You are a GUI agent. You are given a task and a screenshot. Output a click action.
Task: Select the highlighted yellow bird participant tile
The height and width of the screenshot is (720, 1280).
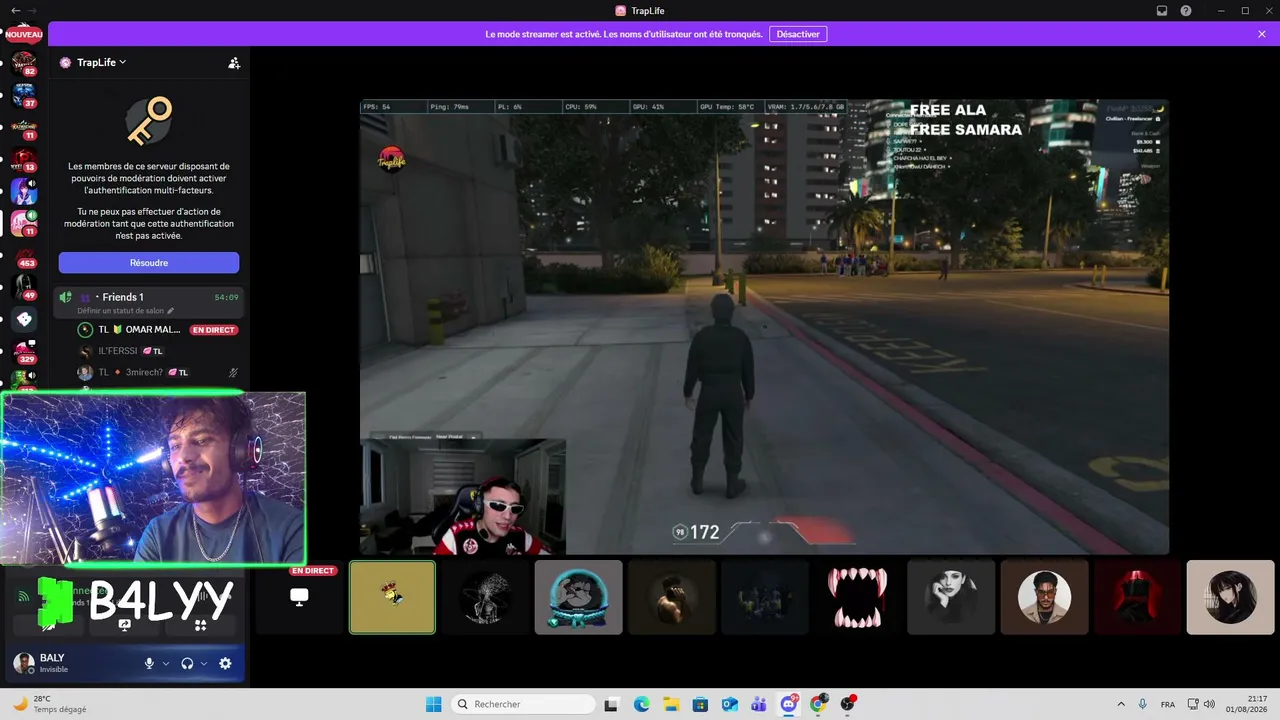pyautogui.click(x=392, y=597)
